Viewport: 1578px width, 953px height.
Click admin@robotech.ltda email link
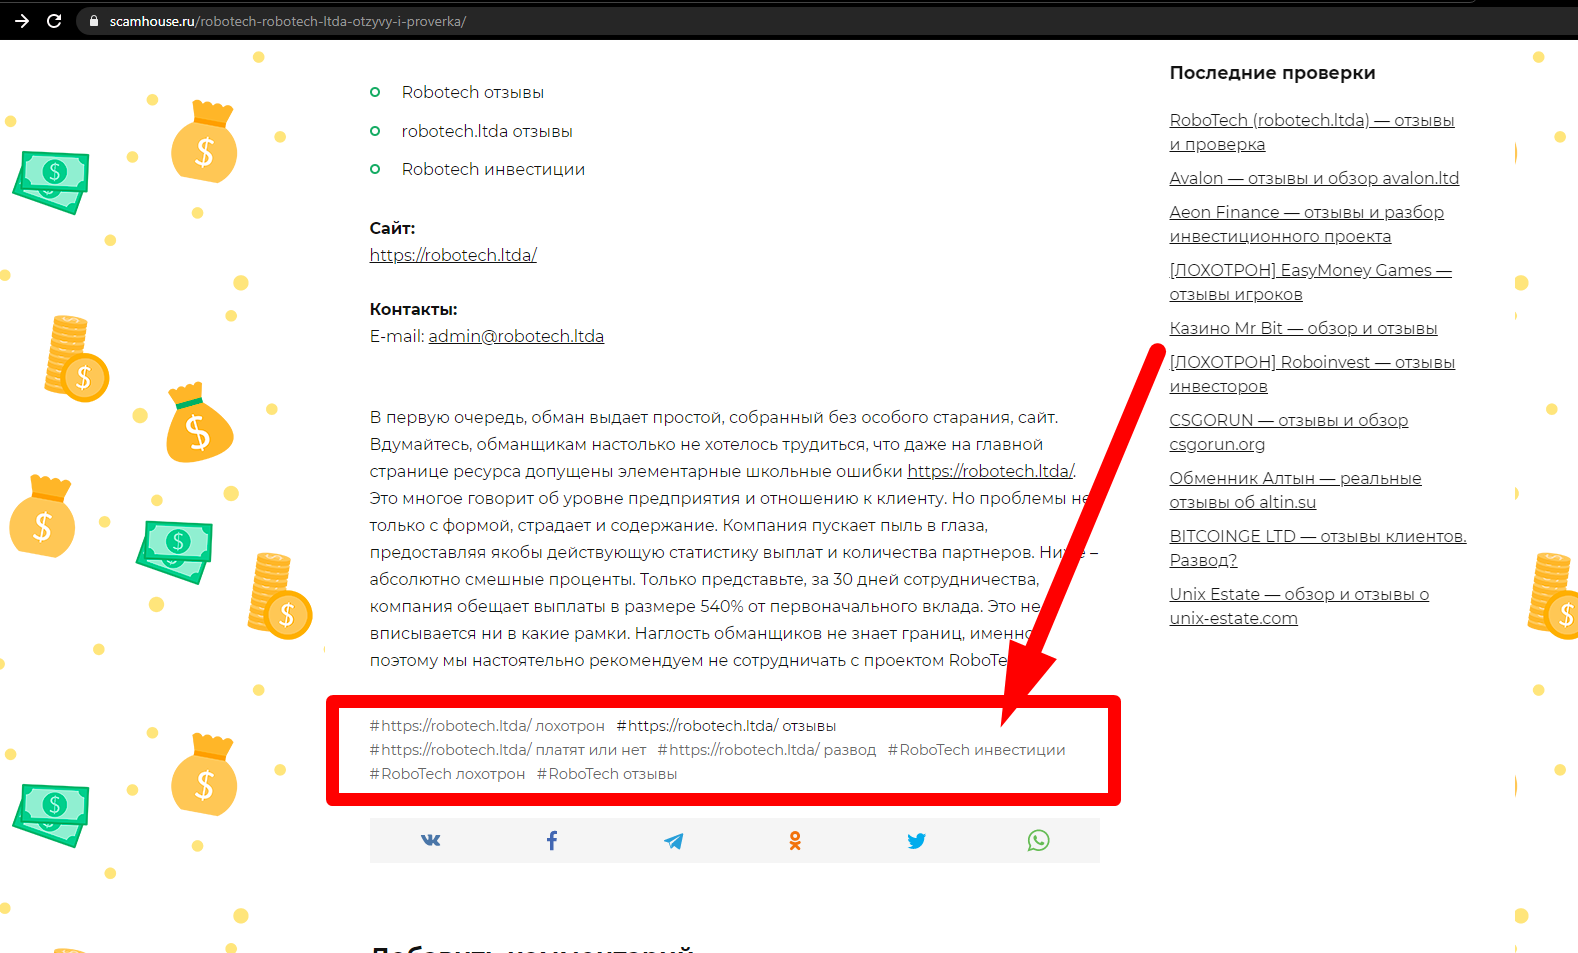pos(516,336)
